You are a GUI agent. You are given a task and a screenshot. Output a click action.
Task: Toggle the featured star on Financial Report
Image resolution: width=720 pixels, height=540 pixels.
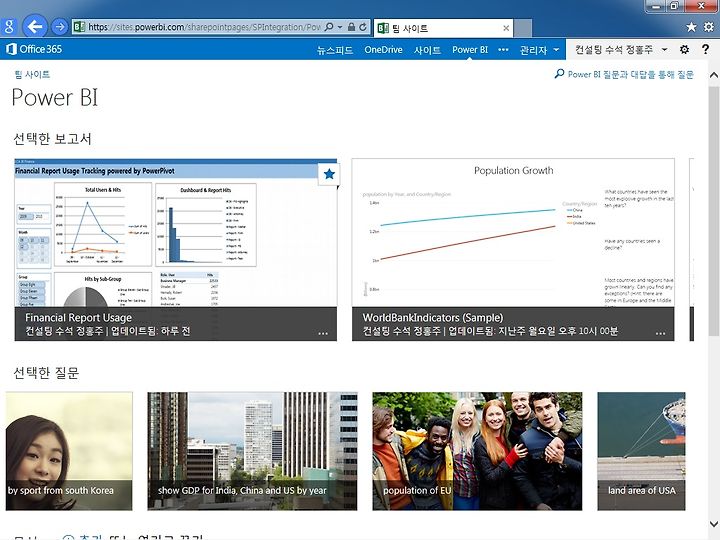click(x=329, y=174)
